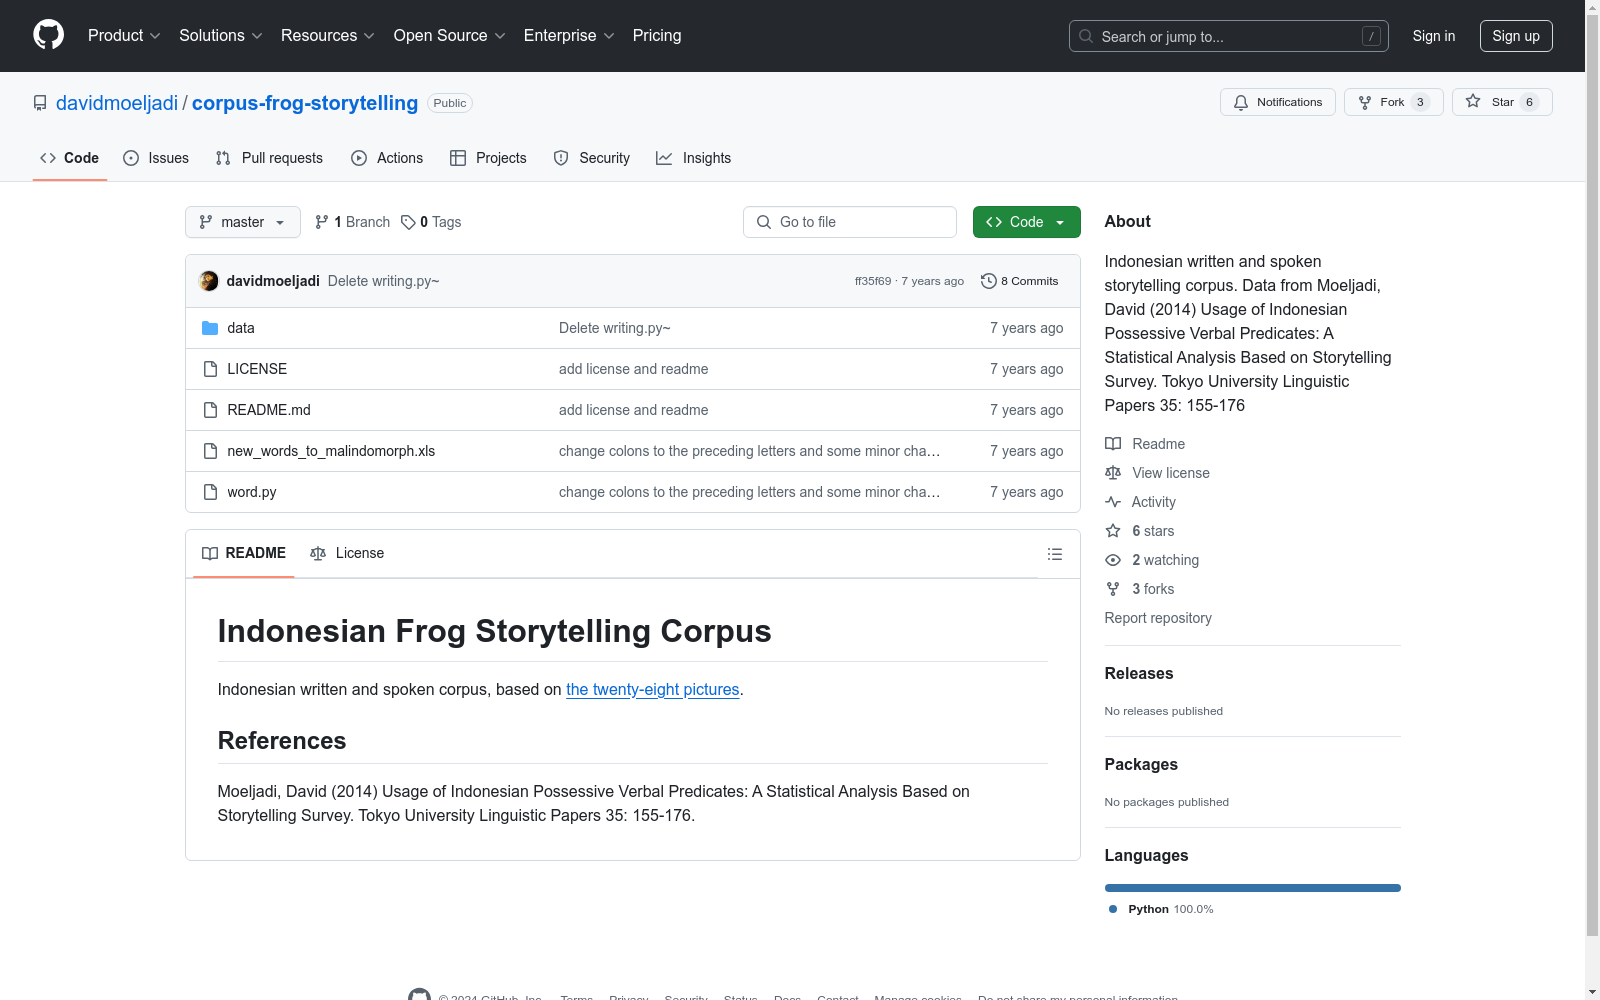This screenshot has height=1000, width=1600.
Task: Click the star icon to star repository
Action: pyautogui.click(x=1473, y=101)
